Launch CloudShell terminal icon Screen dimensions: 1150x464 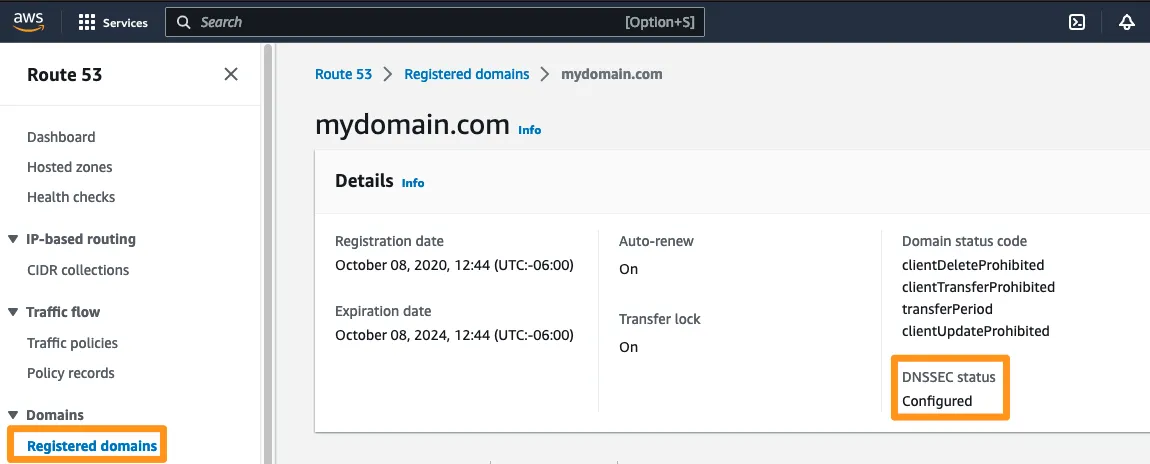tap(1077, 22)
